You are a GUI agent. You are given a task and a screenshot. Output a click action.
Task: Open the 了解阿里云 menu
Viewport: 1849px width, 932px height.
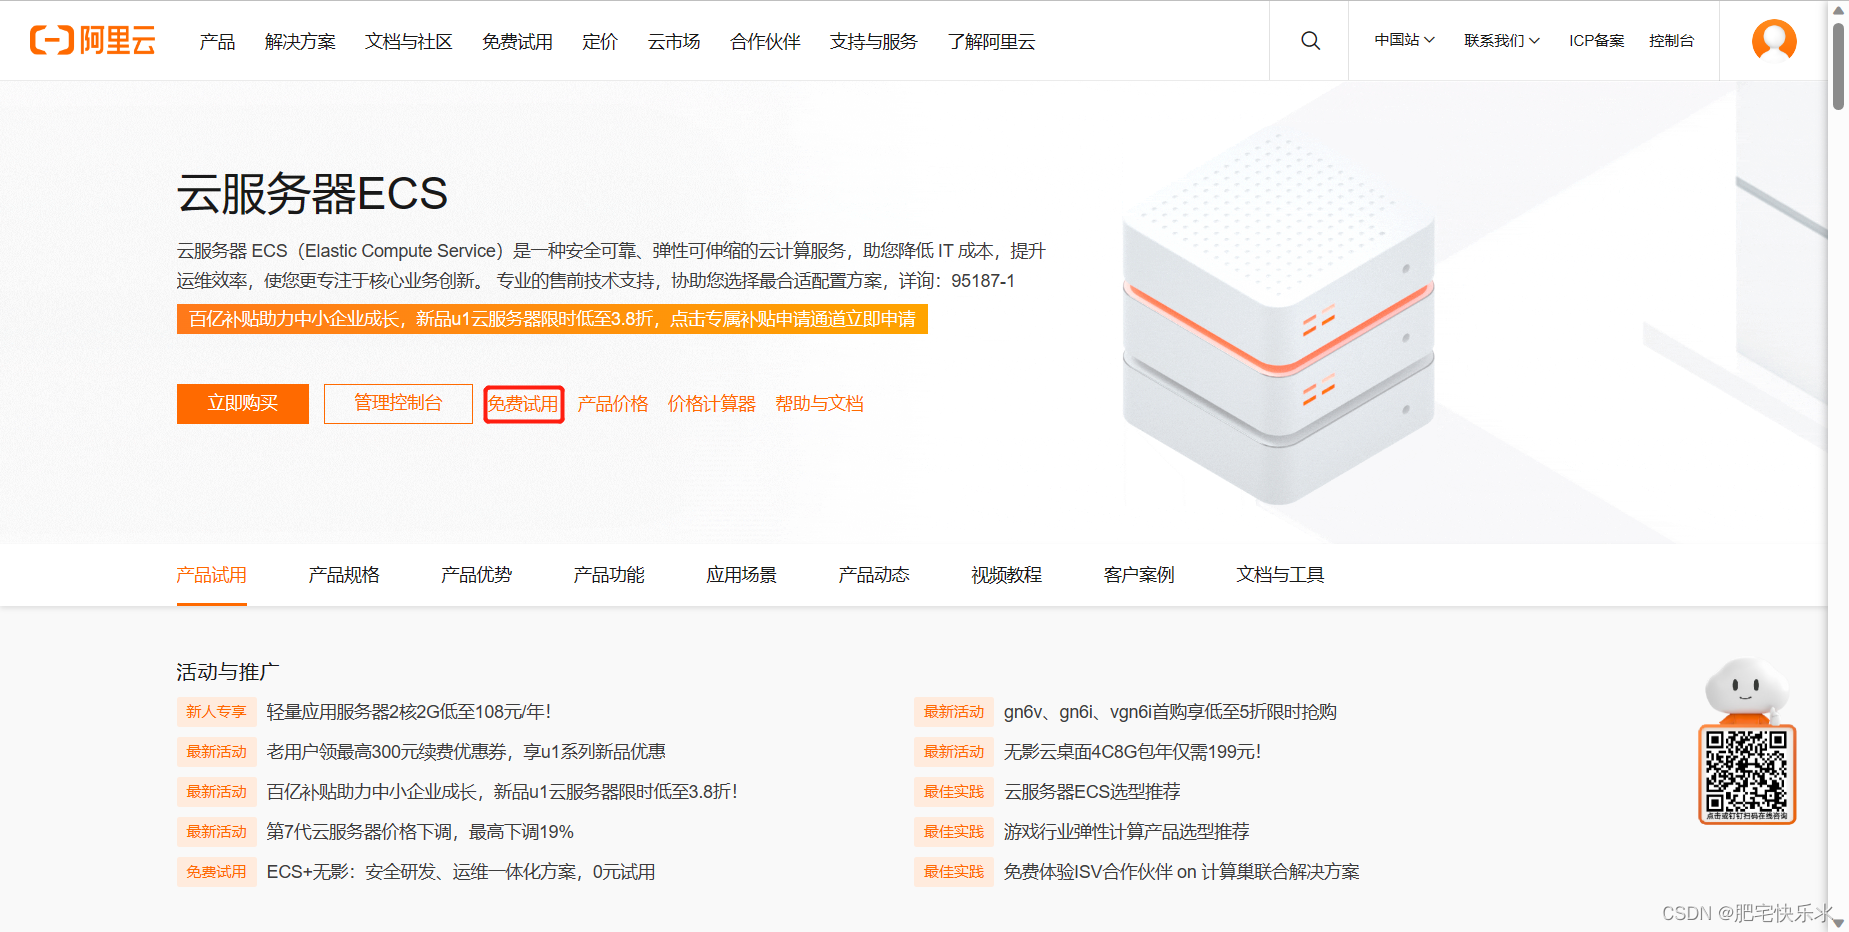click(x=991, y=41)
